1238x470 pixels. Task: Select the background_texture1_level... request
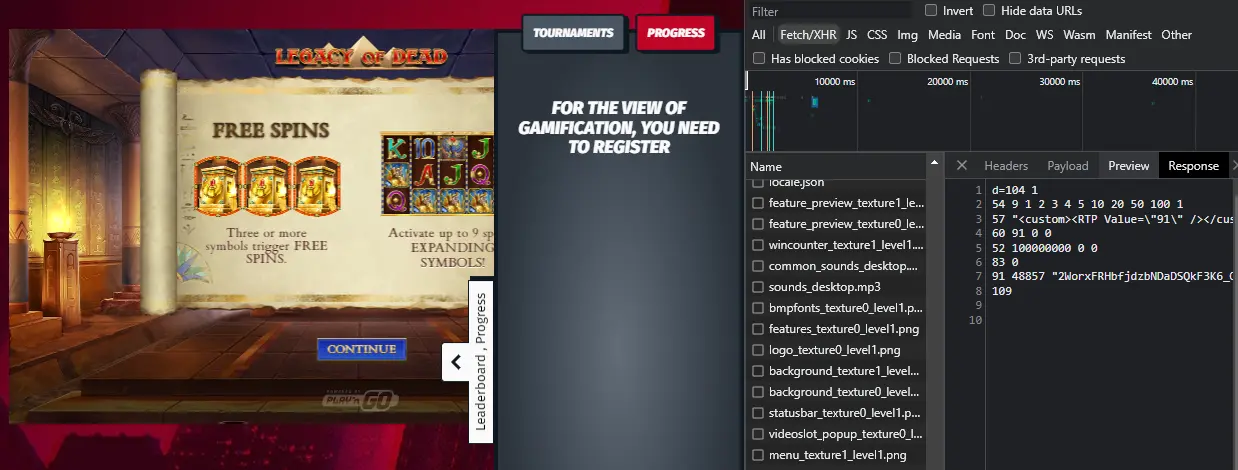point(836,371)
